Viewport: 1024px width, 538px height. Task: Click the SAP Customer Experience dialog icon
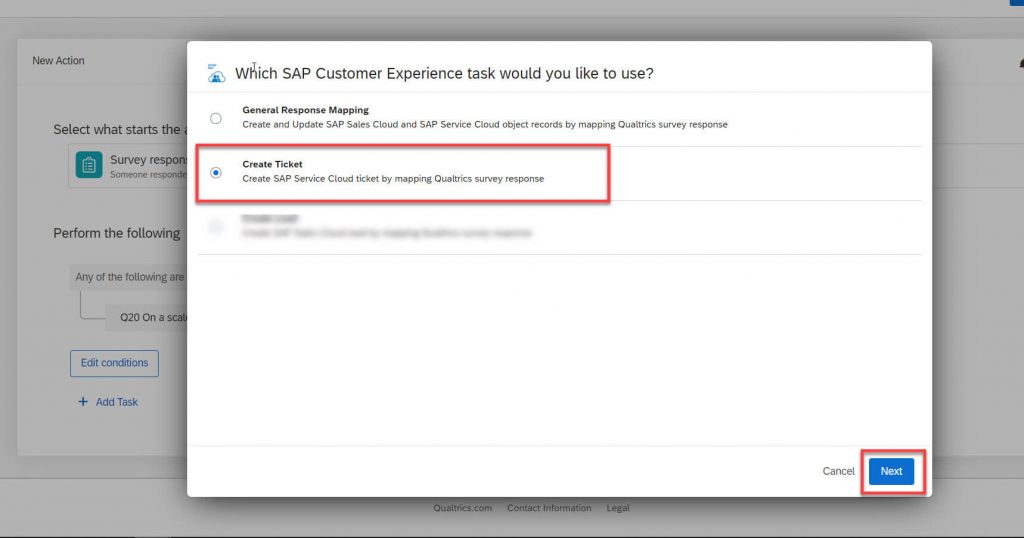tap(216, 73)
